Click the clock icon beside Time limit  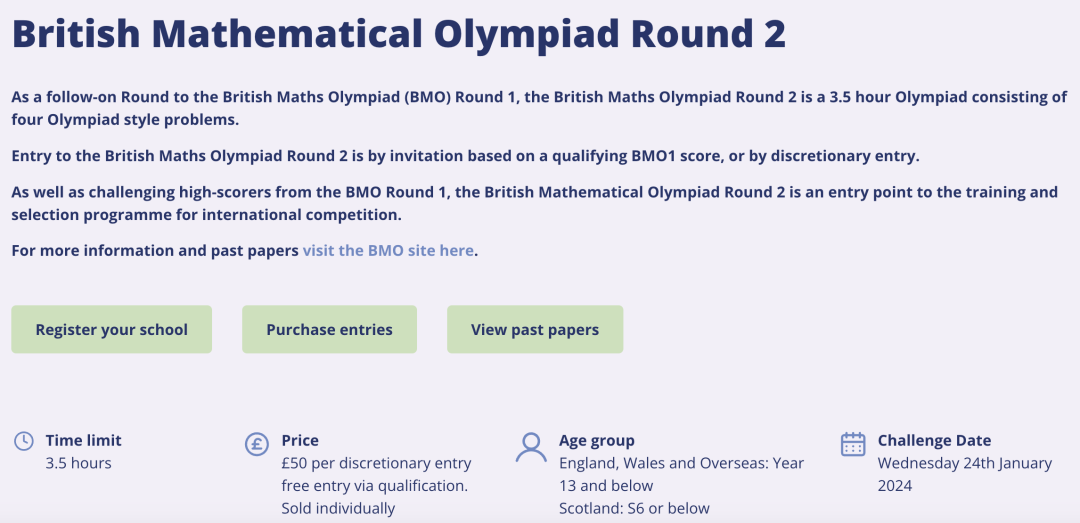pos(24,441)
